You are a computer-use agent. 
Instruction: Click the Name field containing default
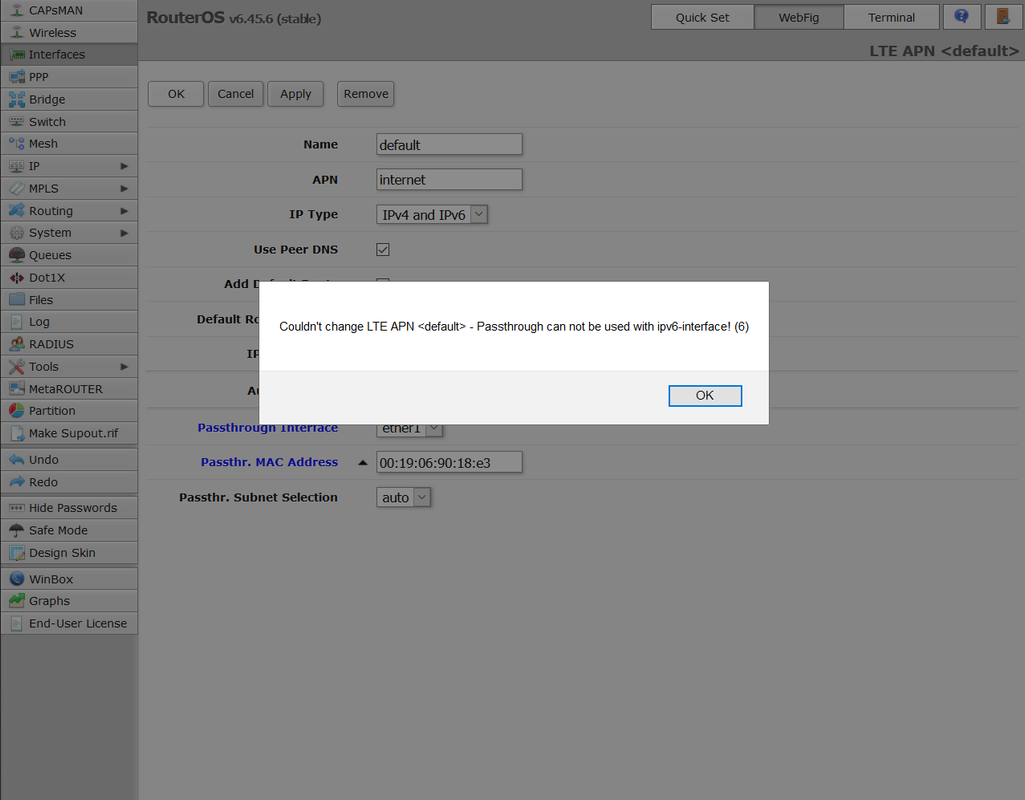(x=449, y=144)
